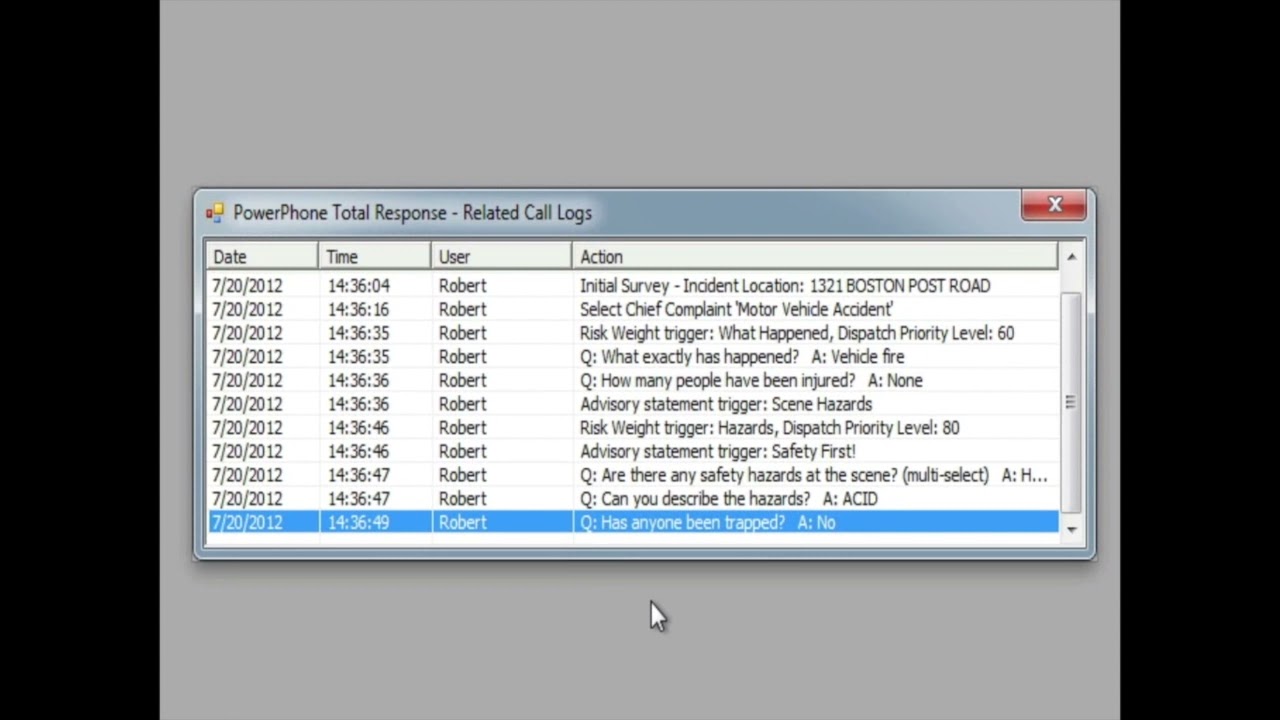The height and width of the screenshot is (720, 1280).
Task: Select the Advisory trigger: Scene Hazards row
Action: [x=632, y=404]
